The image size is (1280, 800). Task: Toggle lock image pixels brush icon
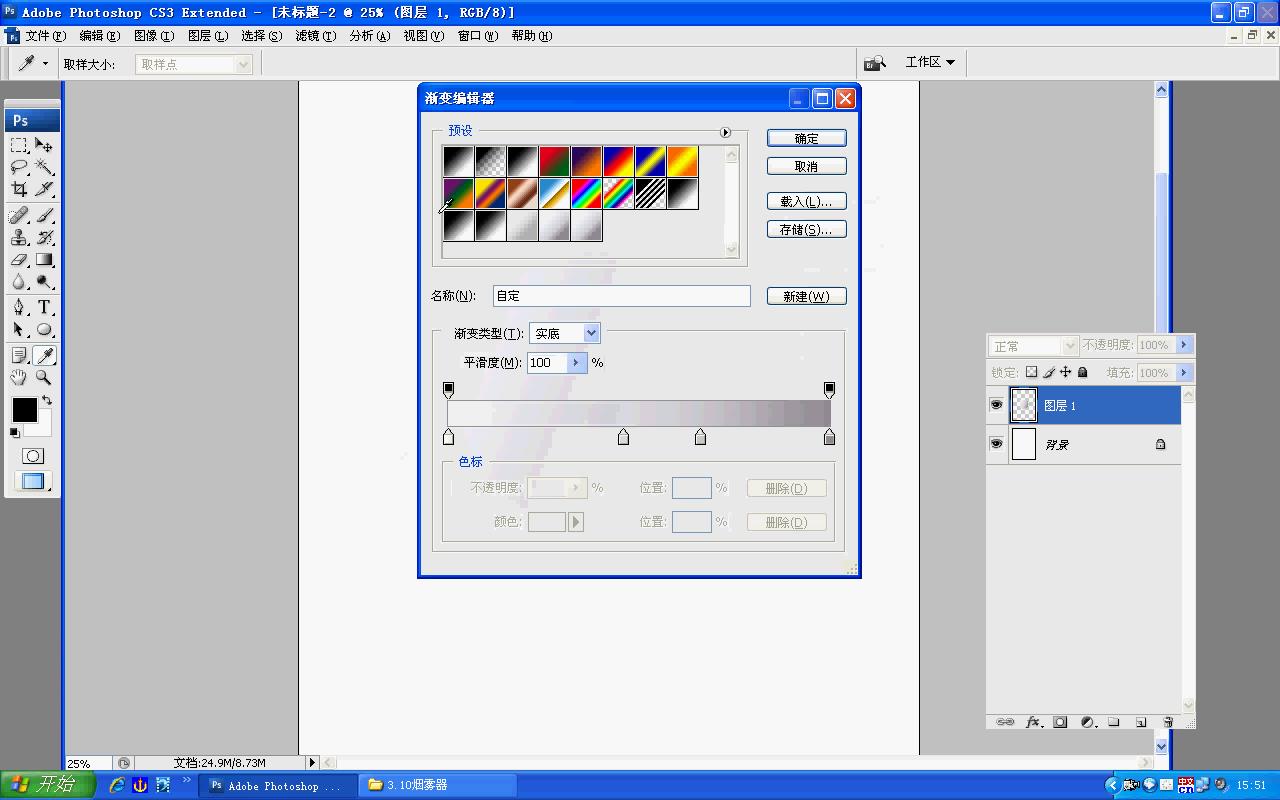(x=1049, y=372)
